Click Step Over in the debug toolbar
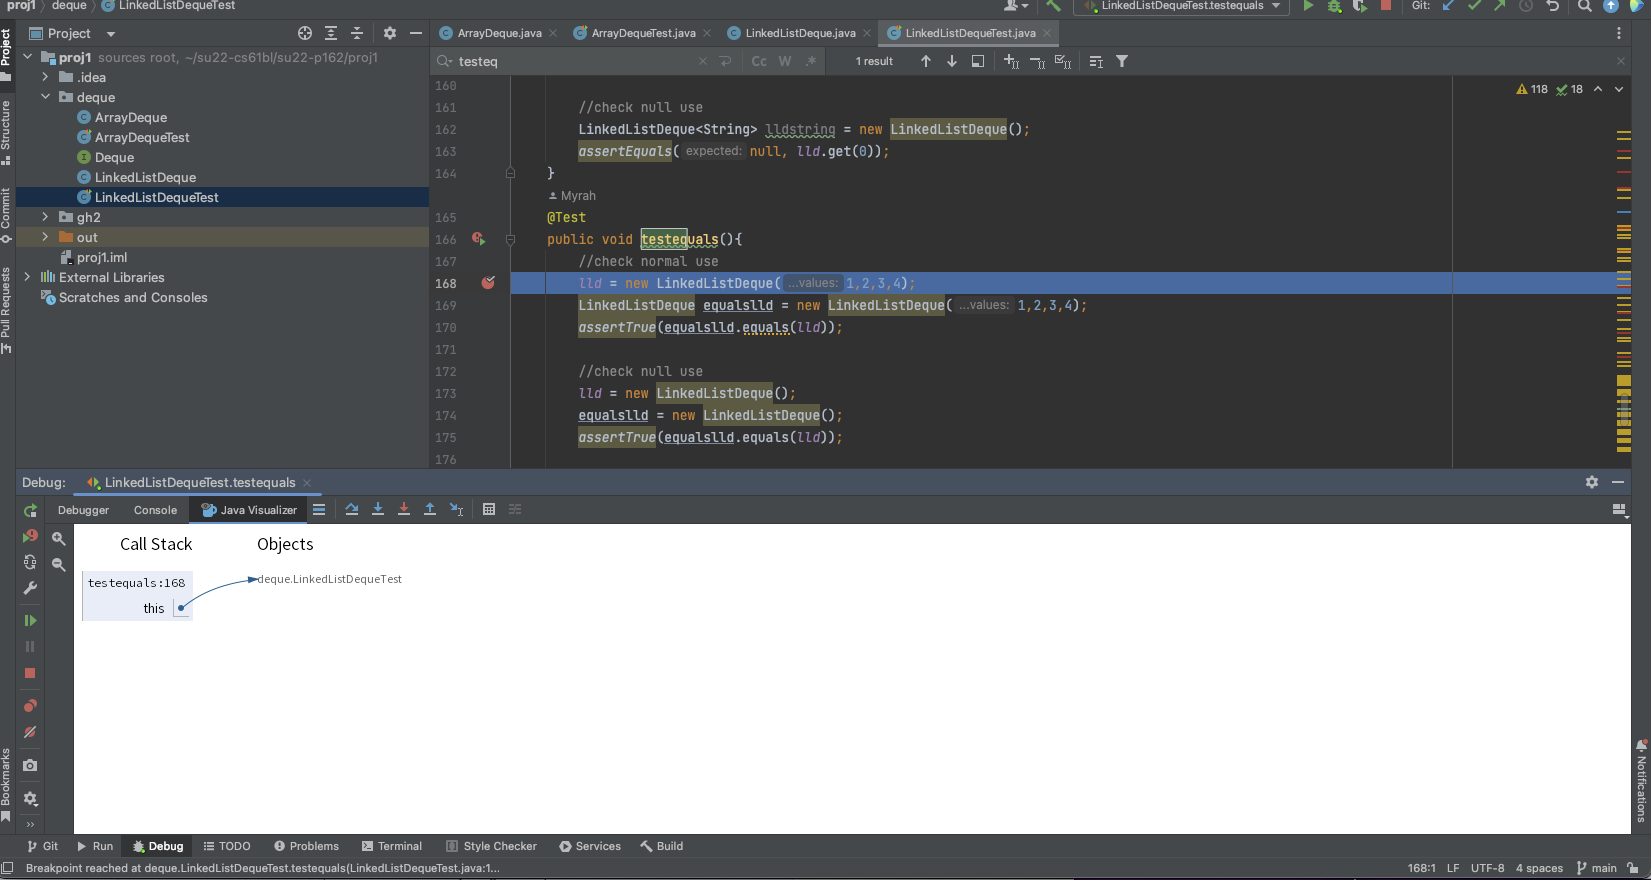1651x880 pixels. (x=352, y=510)
